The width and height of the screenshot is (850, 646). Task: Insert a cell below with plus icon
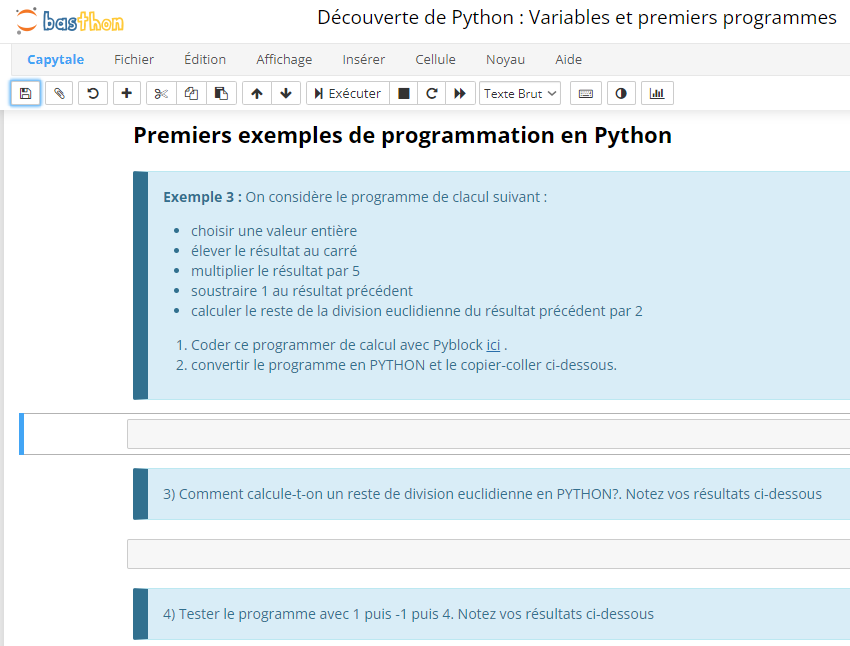tap(127, 93)
